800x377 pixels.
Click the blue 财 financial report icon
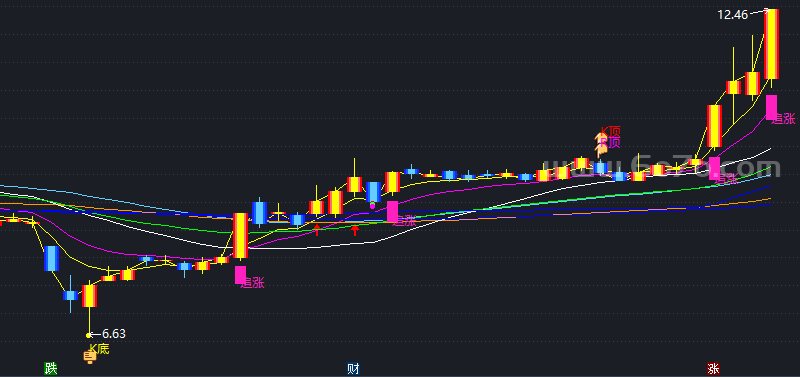coord(353,368)
